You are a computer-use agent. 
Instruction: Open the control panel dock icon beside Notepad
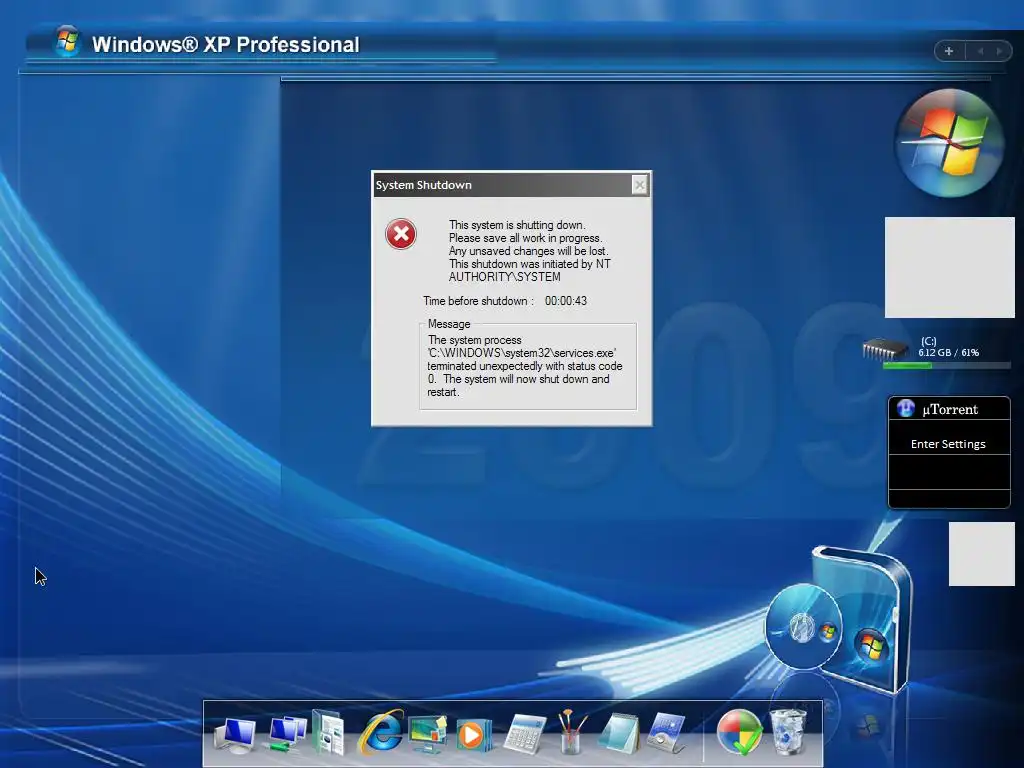[666, 733]
